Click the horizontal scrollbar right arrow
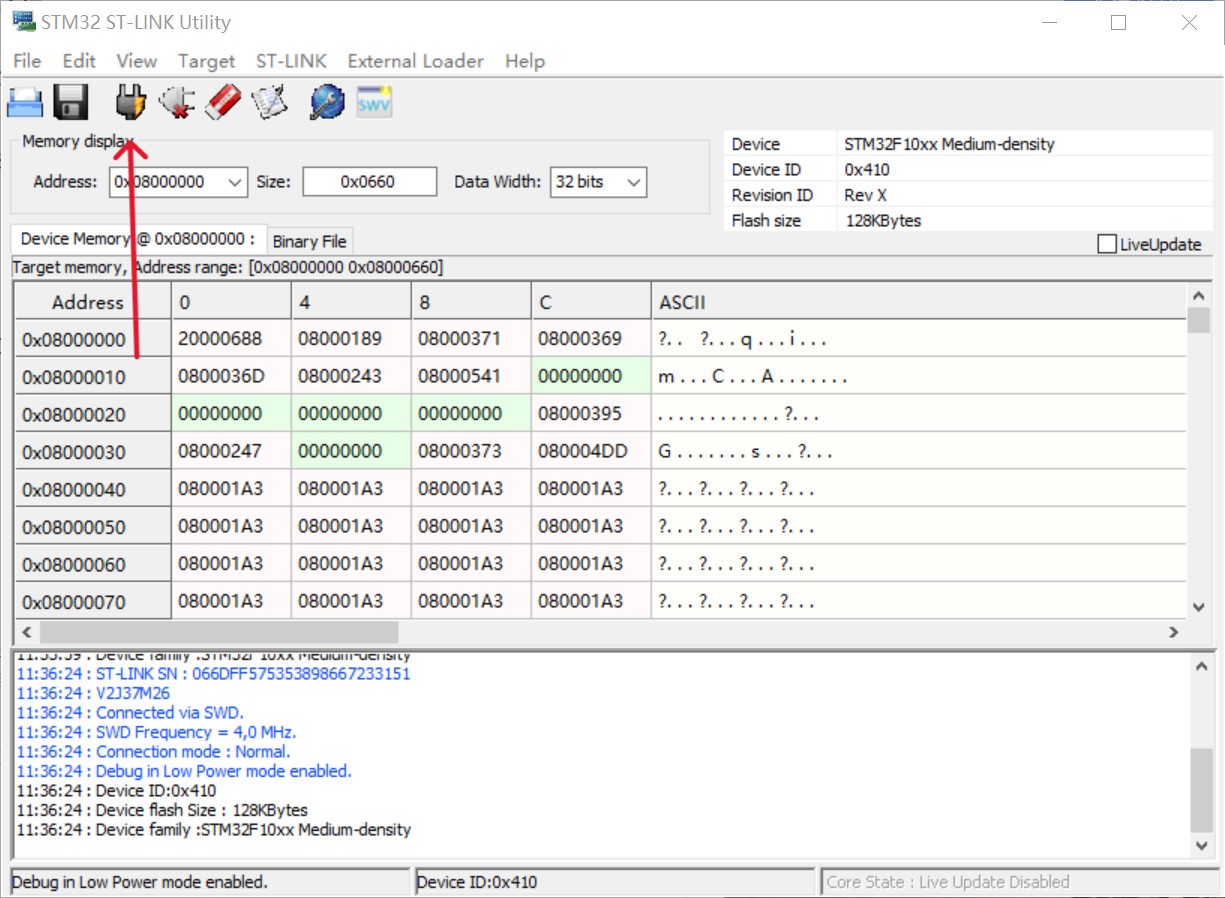Viewport: 1225px width, 898px height. click(1175, 632)
